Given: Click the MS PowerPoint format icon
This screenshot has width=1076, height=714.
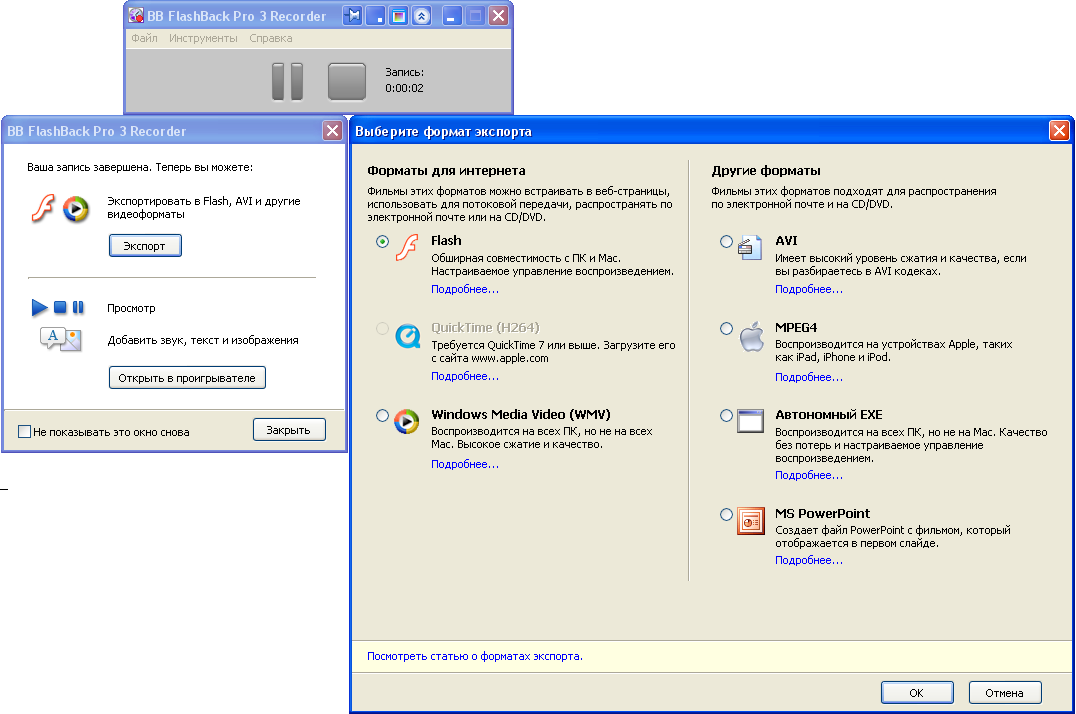Looking at the screenshot, I should point(750,521).
